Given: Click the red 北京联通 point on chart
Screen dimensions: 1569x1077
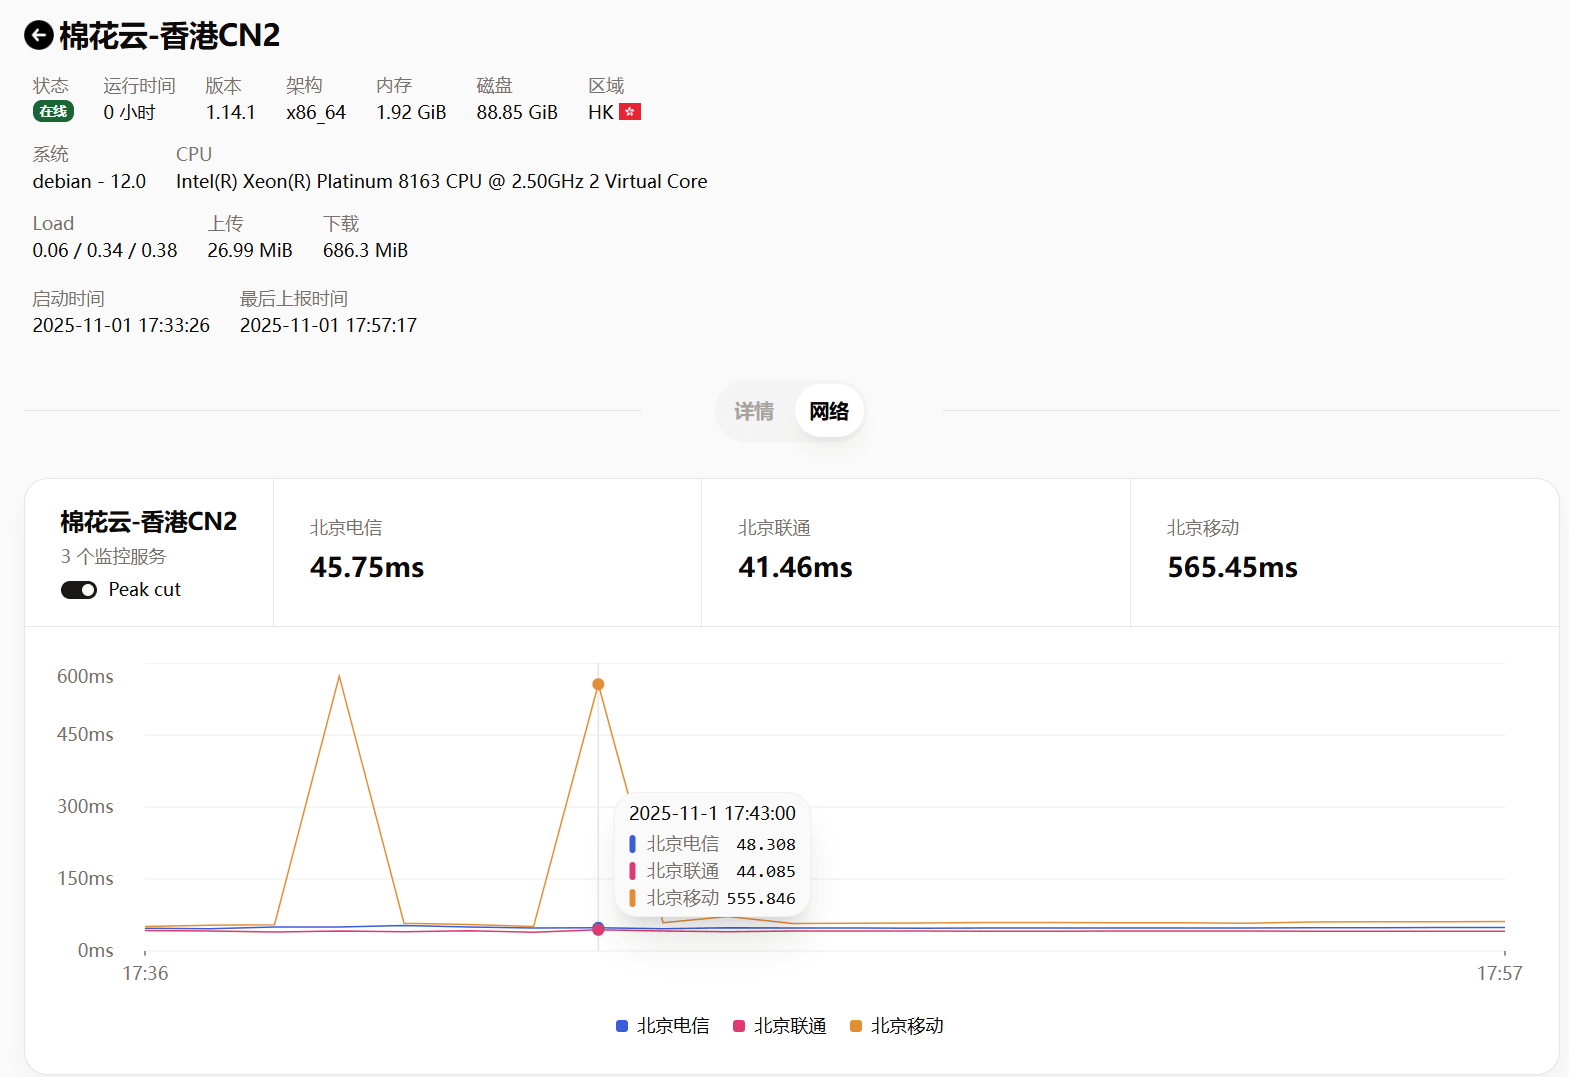Looking at the screenshot, I should [598, 930].
